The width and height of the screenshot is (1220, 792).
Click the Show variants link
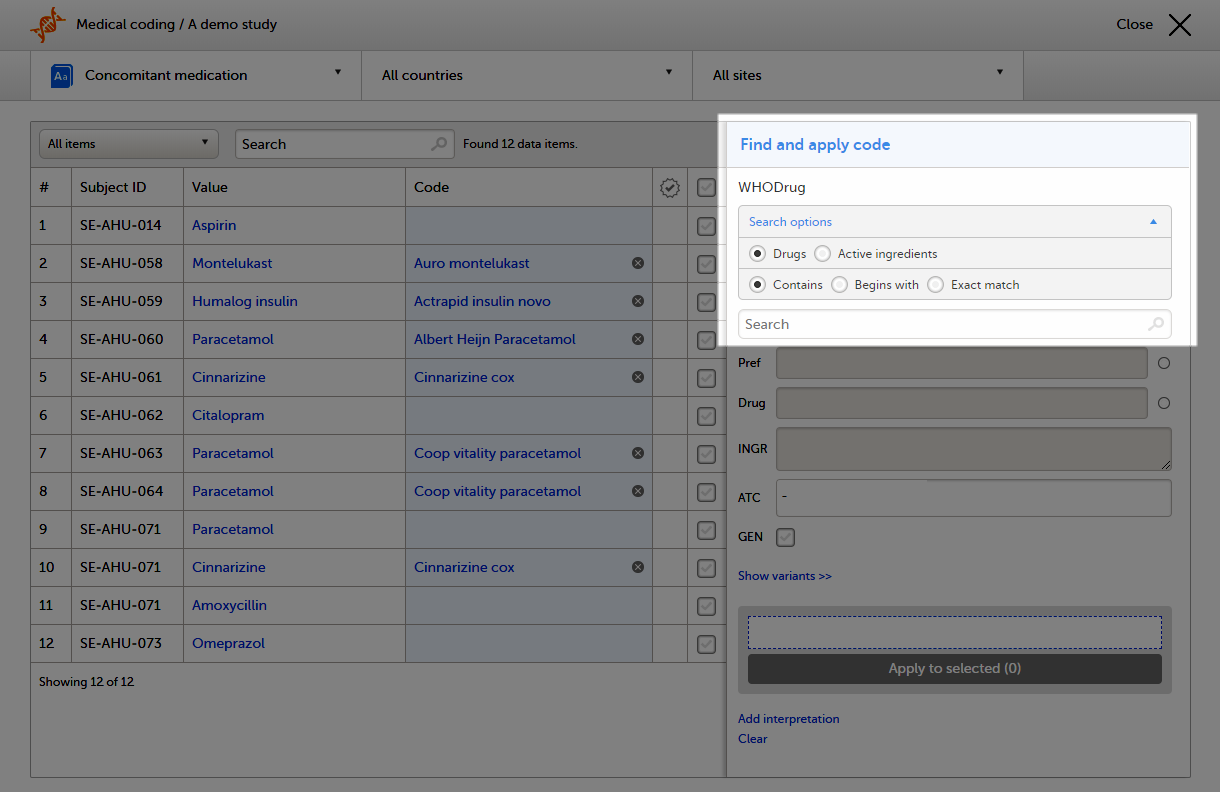784,576
